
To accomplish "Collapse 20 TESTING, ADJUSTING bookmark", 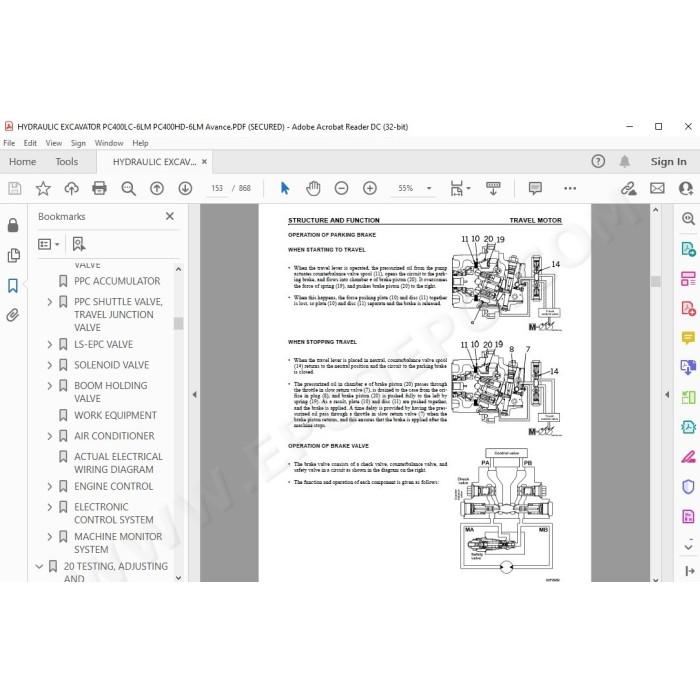I will point(39,566).
